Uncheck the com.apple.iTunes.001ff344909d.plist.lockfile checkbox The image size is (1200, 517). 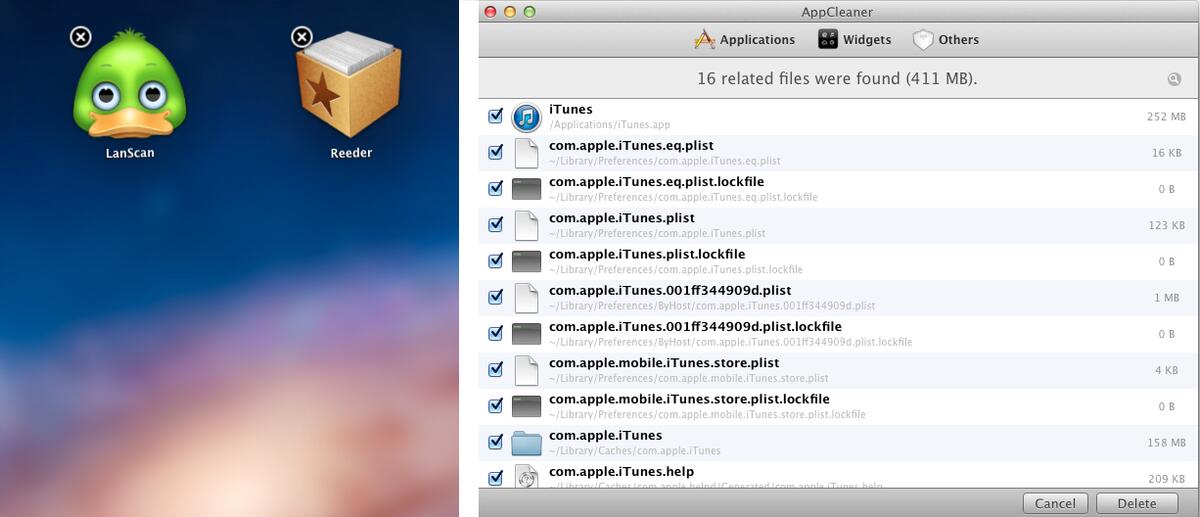(495, 333)
